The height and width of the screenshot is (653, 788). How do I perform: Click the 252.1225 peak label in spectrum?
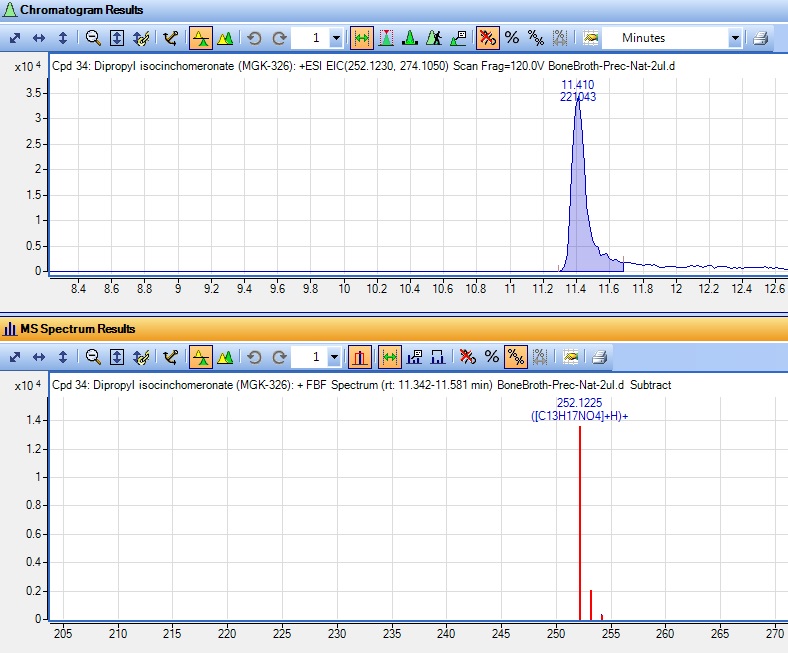coord(579,403)
